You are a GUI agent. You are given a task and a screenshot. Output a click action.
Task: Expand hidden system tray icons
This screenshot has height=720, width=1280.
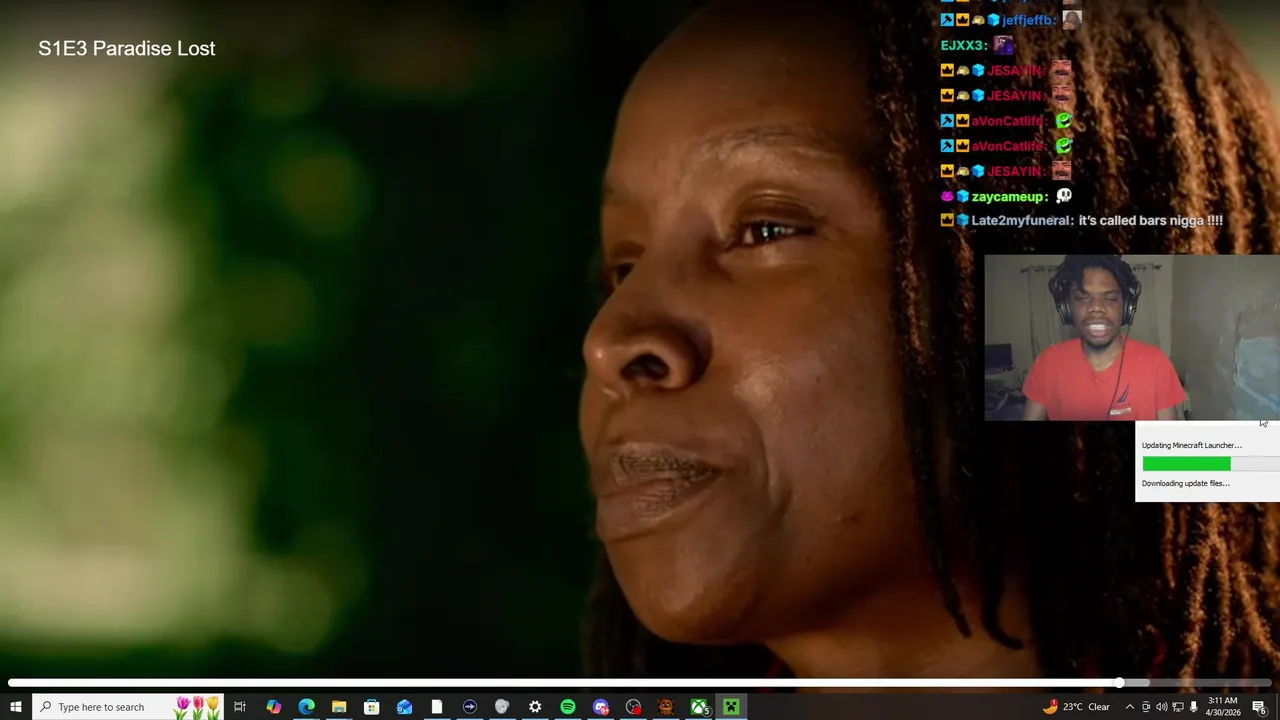(1129, 707)
